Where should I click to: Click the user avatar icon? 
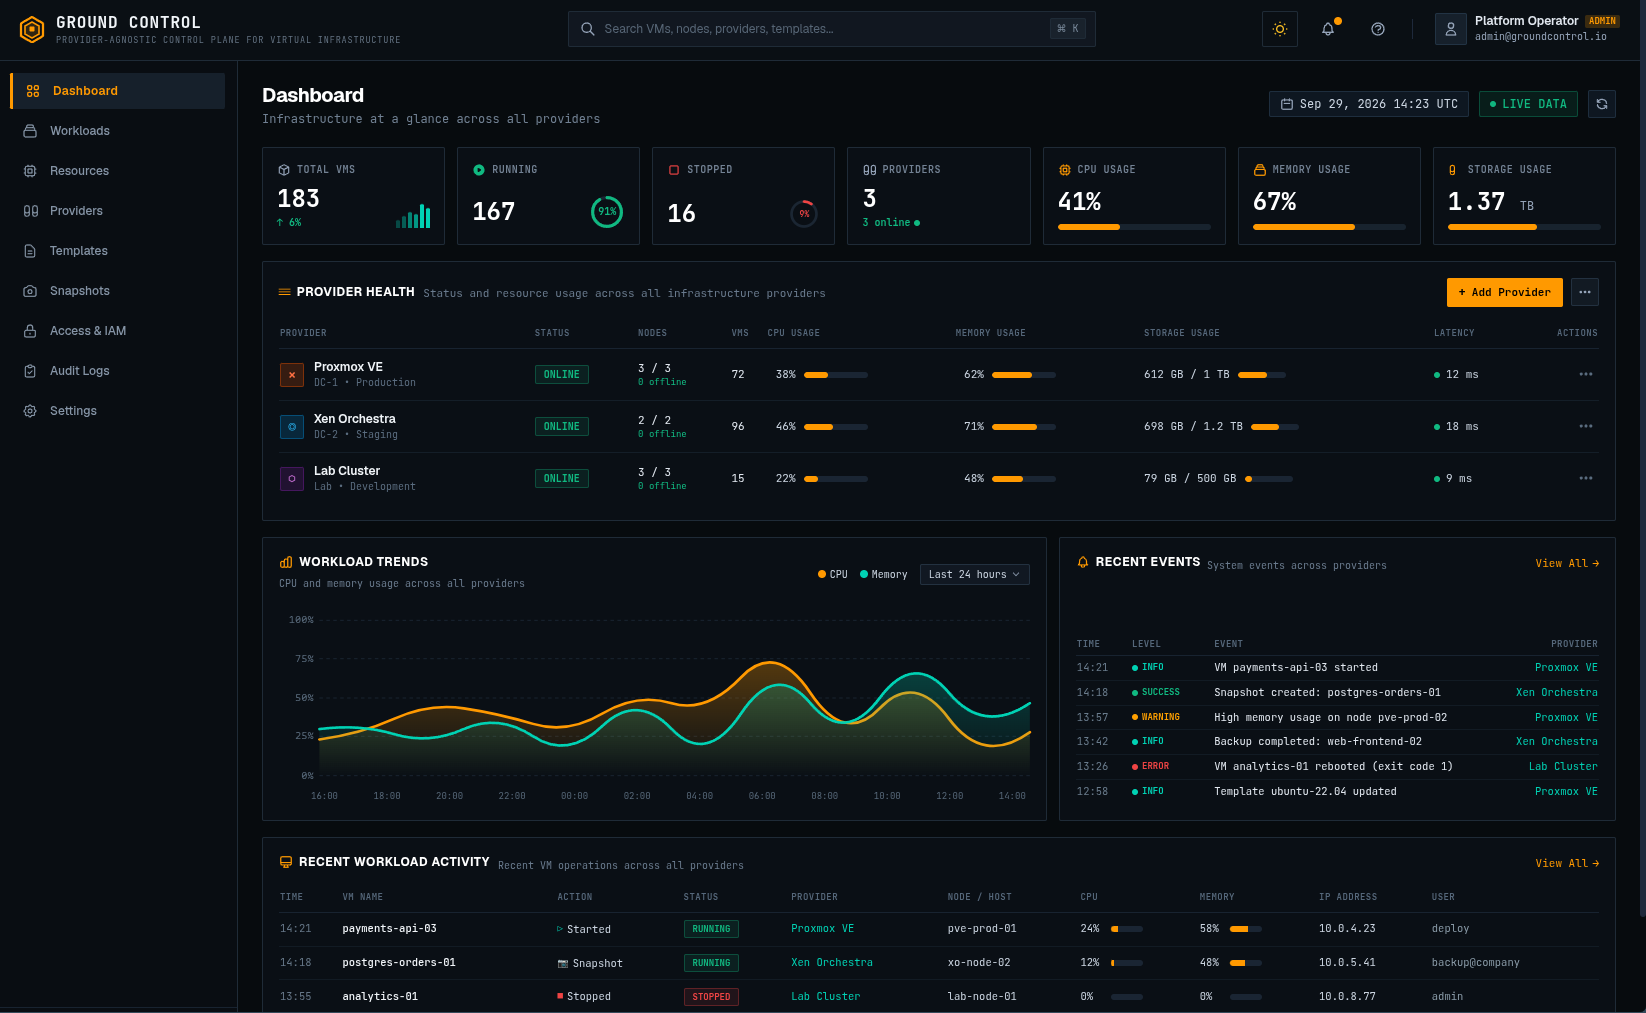[x=1450, y=29]
